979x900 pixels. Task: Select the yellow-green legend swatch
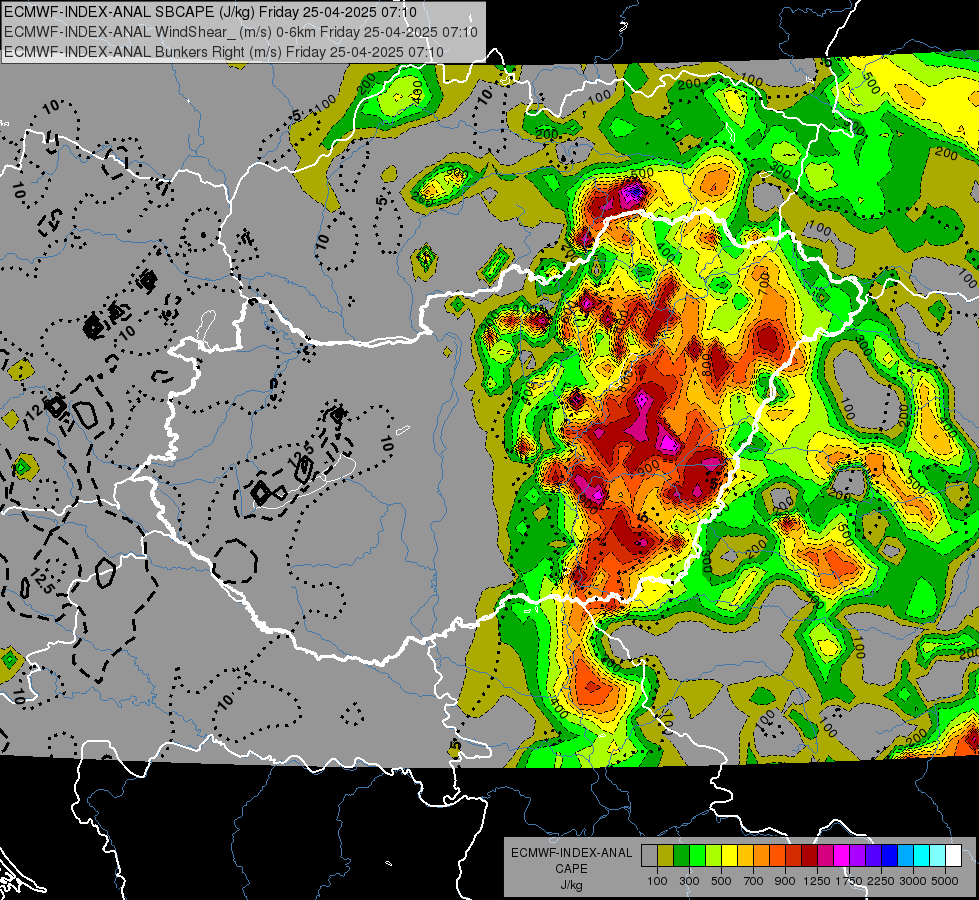714,855
